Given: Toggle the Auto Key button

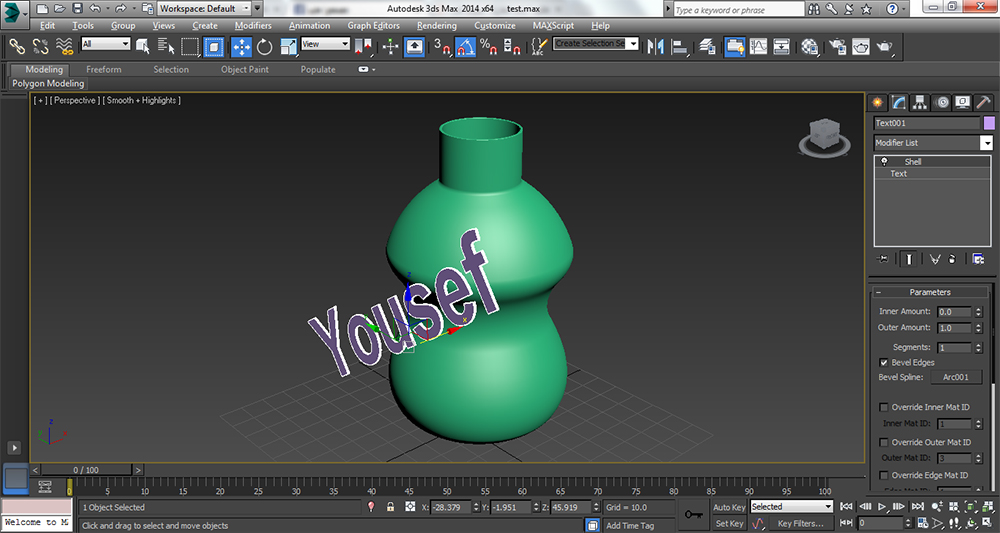Looking at the screenshot, I should (729, 507).
